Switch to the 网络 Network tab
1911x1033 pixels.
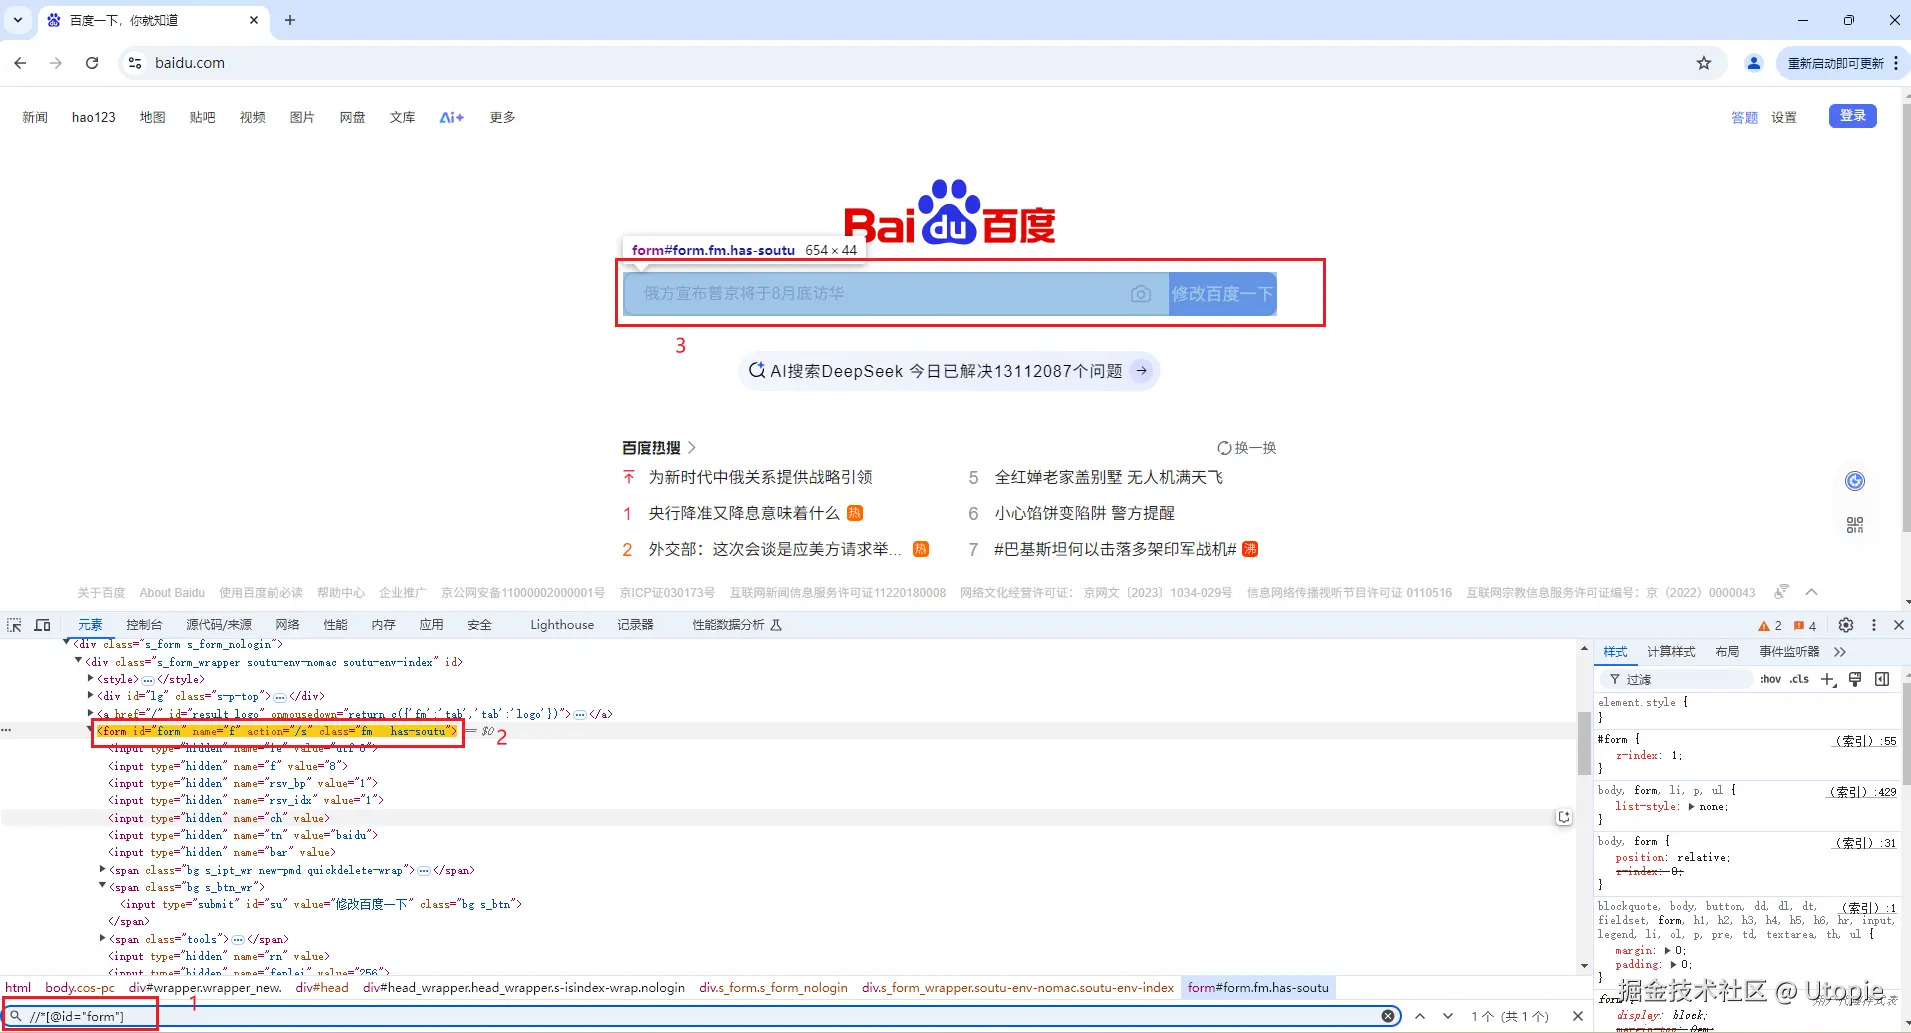coord(287,625)
